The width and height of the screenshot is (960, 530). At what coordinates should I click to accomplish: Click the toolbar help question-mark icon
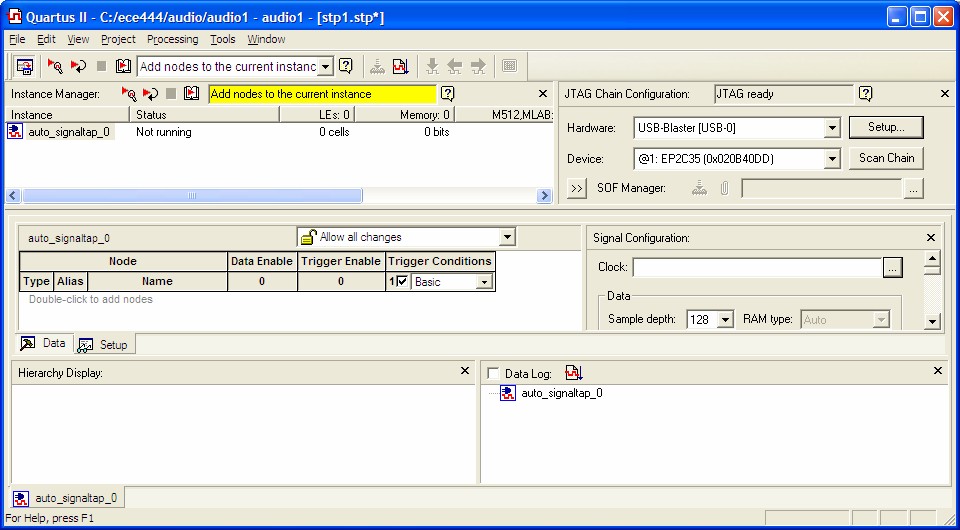[x=345, y=66]
